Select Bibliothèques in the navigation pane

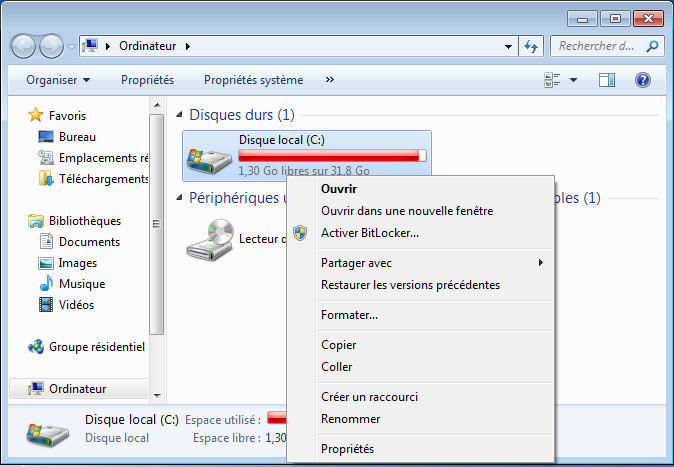tap(85, 221)
